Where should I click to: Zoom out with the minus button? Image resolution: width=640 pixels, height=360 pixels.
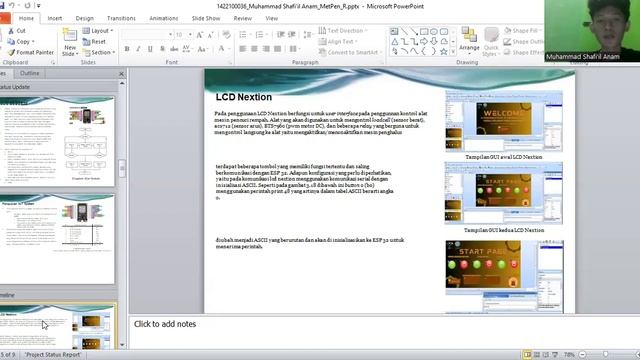tap(582, 355)
